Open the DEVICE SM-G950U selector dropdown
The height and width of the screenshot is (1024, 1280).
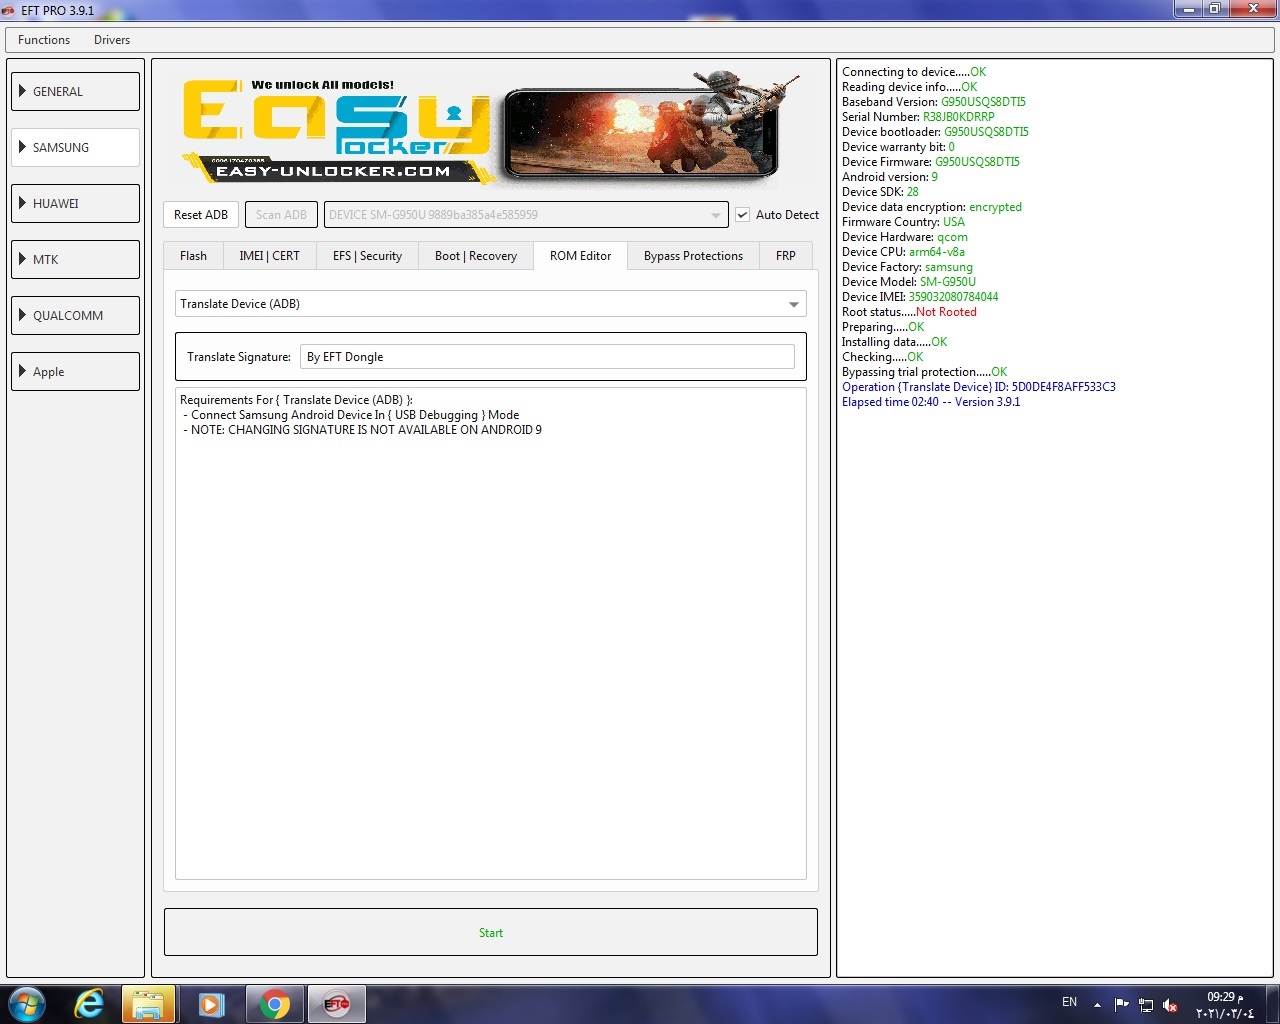click(x=526, y=215)
